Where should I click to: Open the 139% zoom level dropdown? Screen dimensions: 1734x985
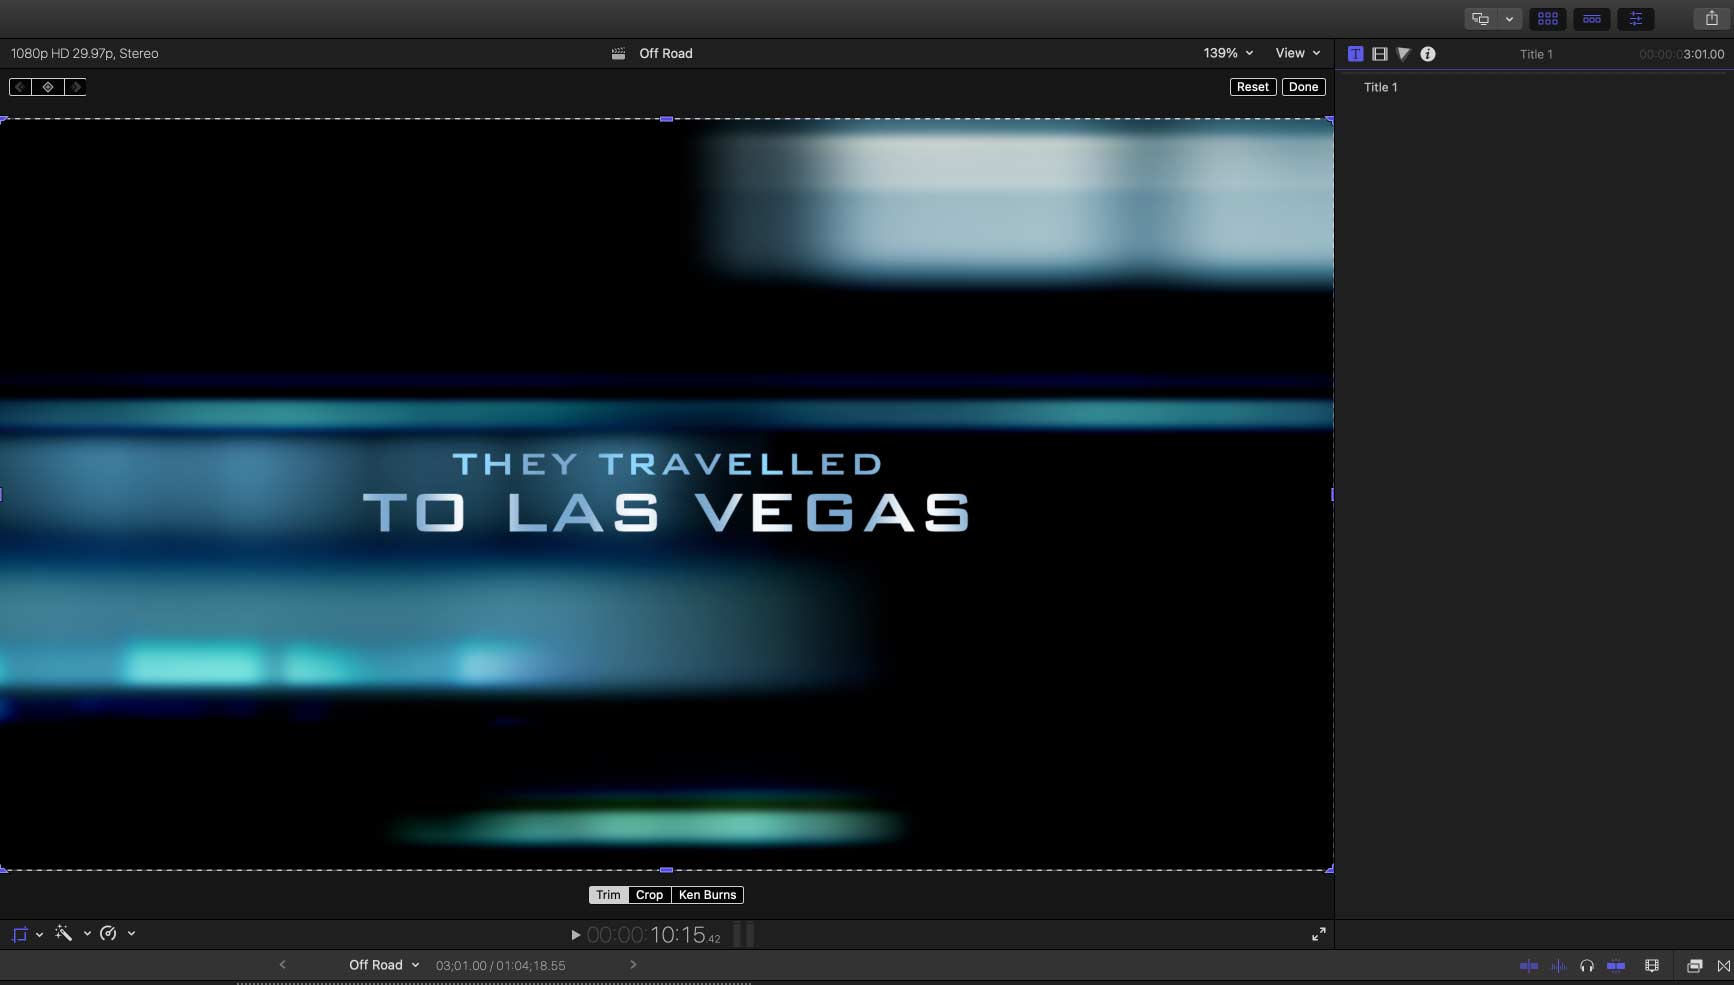click(x=1228, y=53)
